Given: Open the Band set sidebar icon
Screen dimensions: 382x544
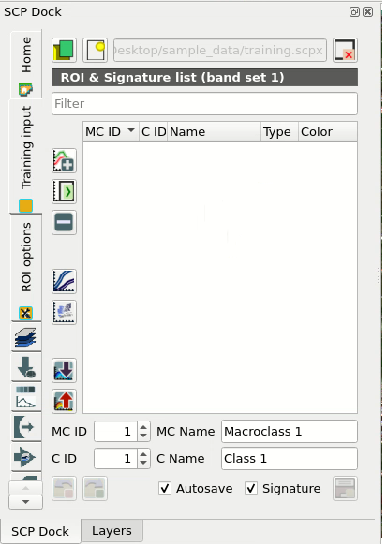Looking at the screenshot, I should coord(26,337).
